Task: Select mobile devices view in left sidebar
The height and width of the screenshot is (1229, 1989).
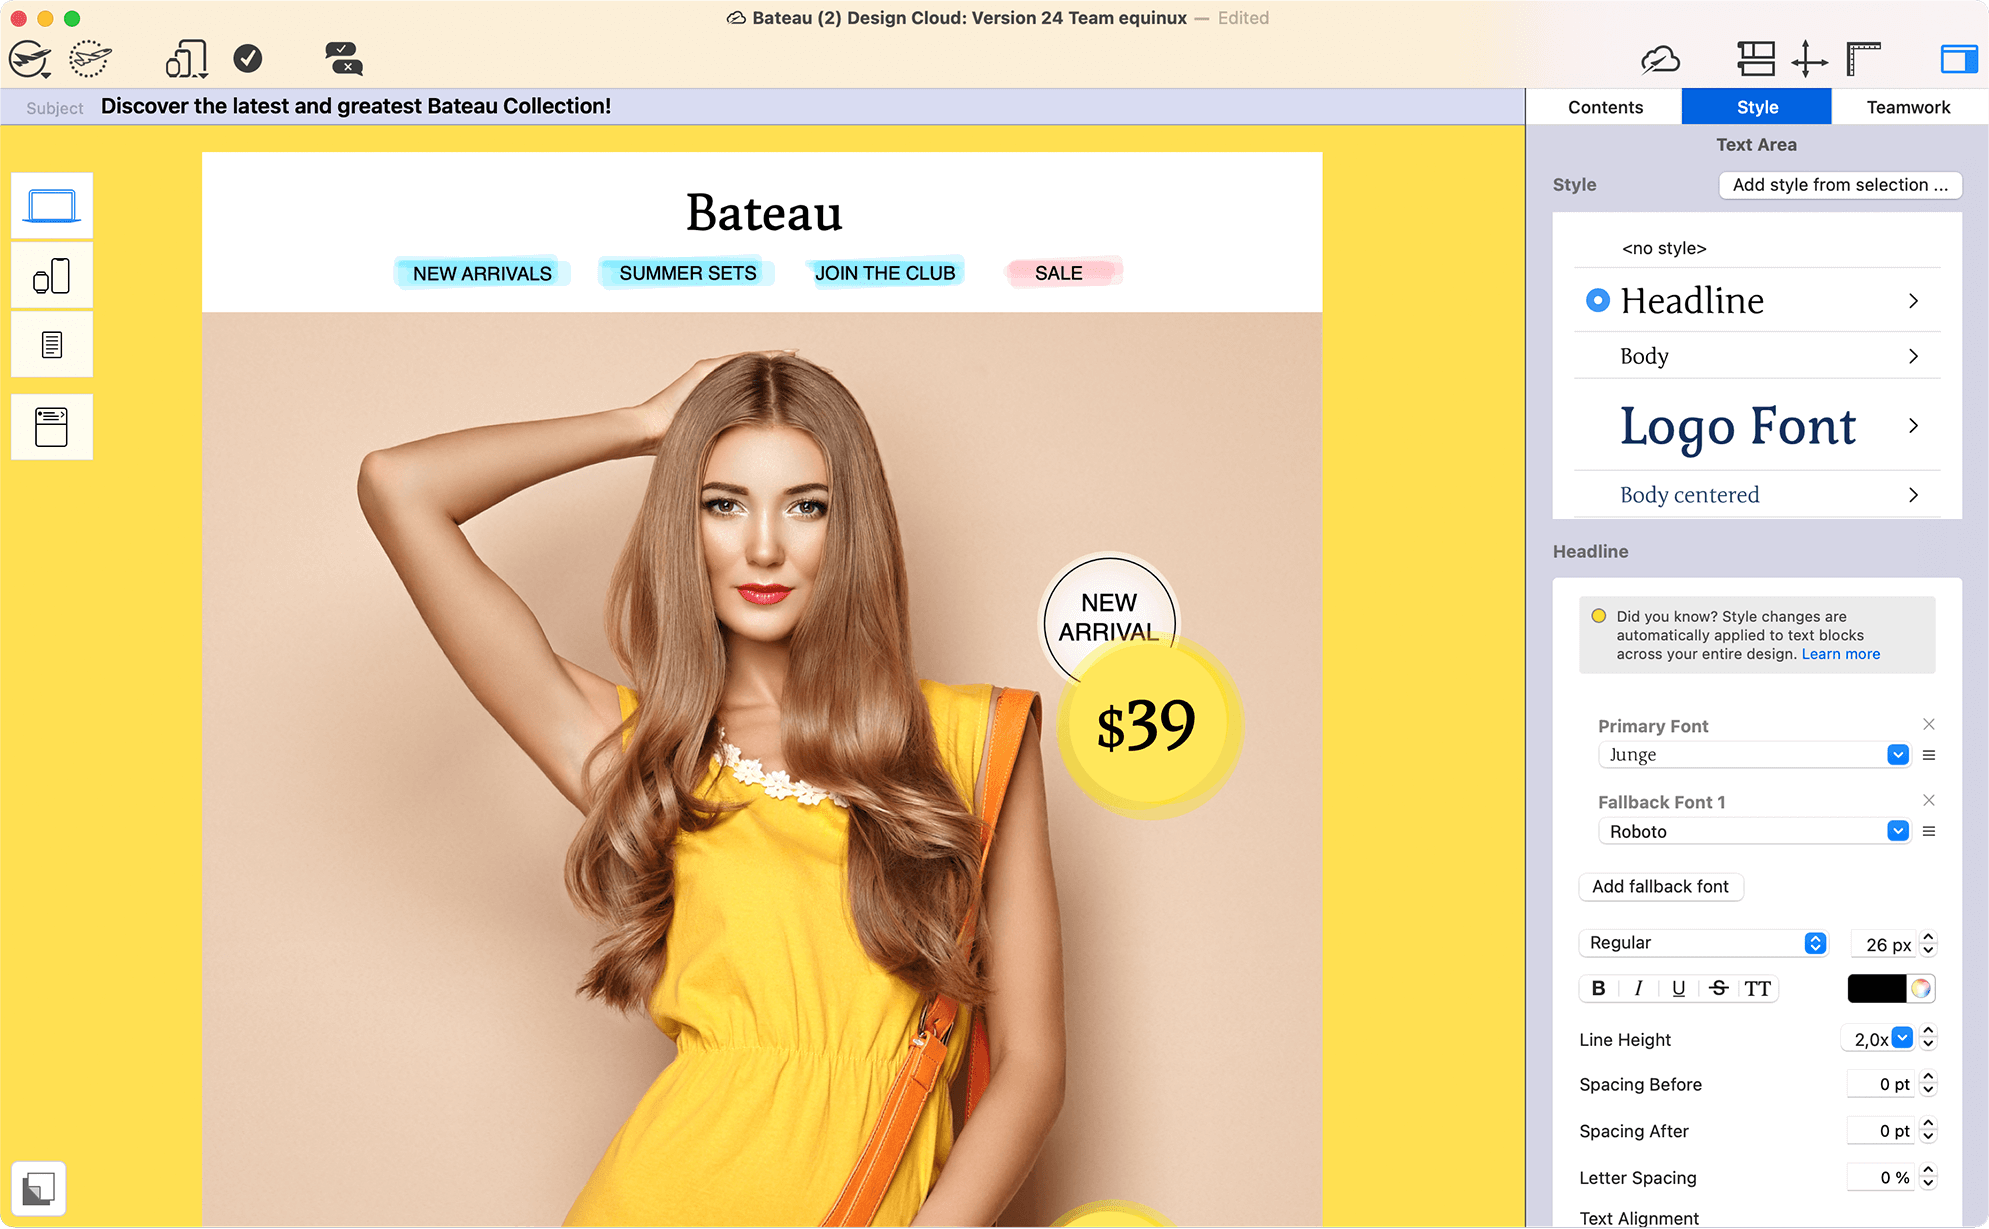Action: coord(52,276)
